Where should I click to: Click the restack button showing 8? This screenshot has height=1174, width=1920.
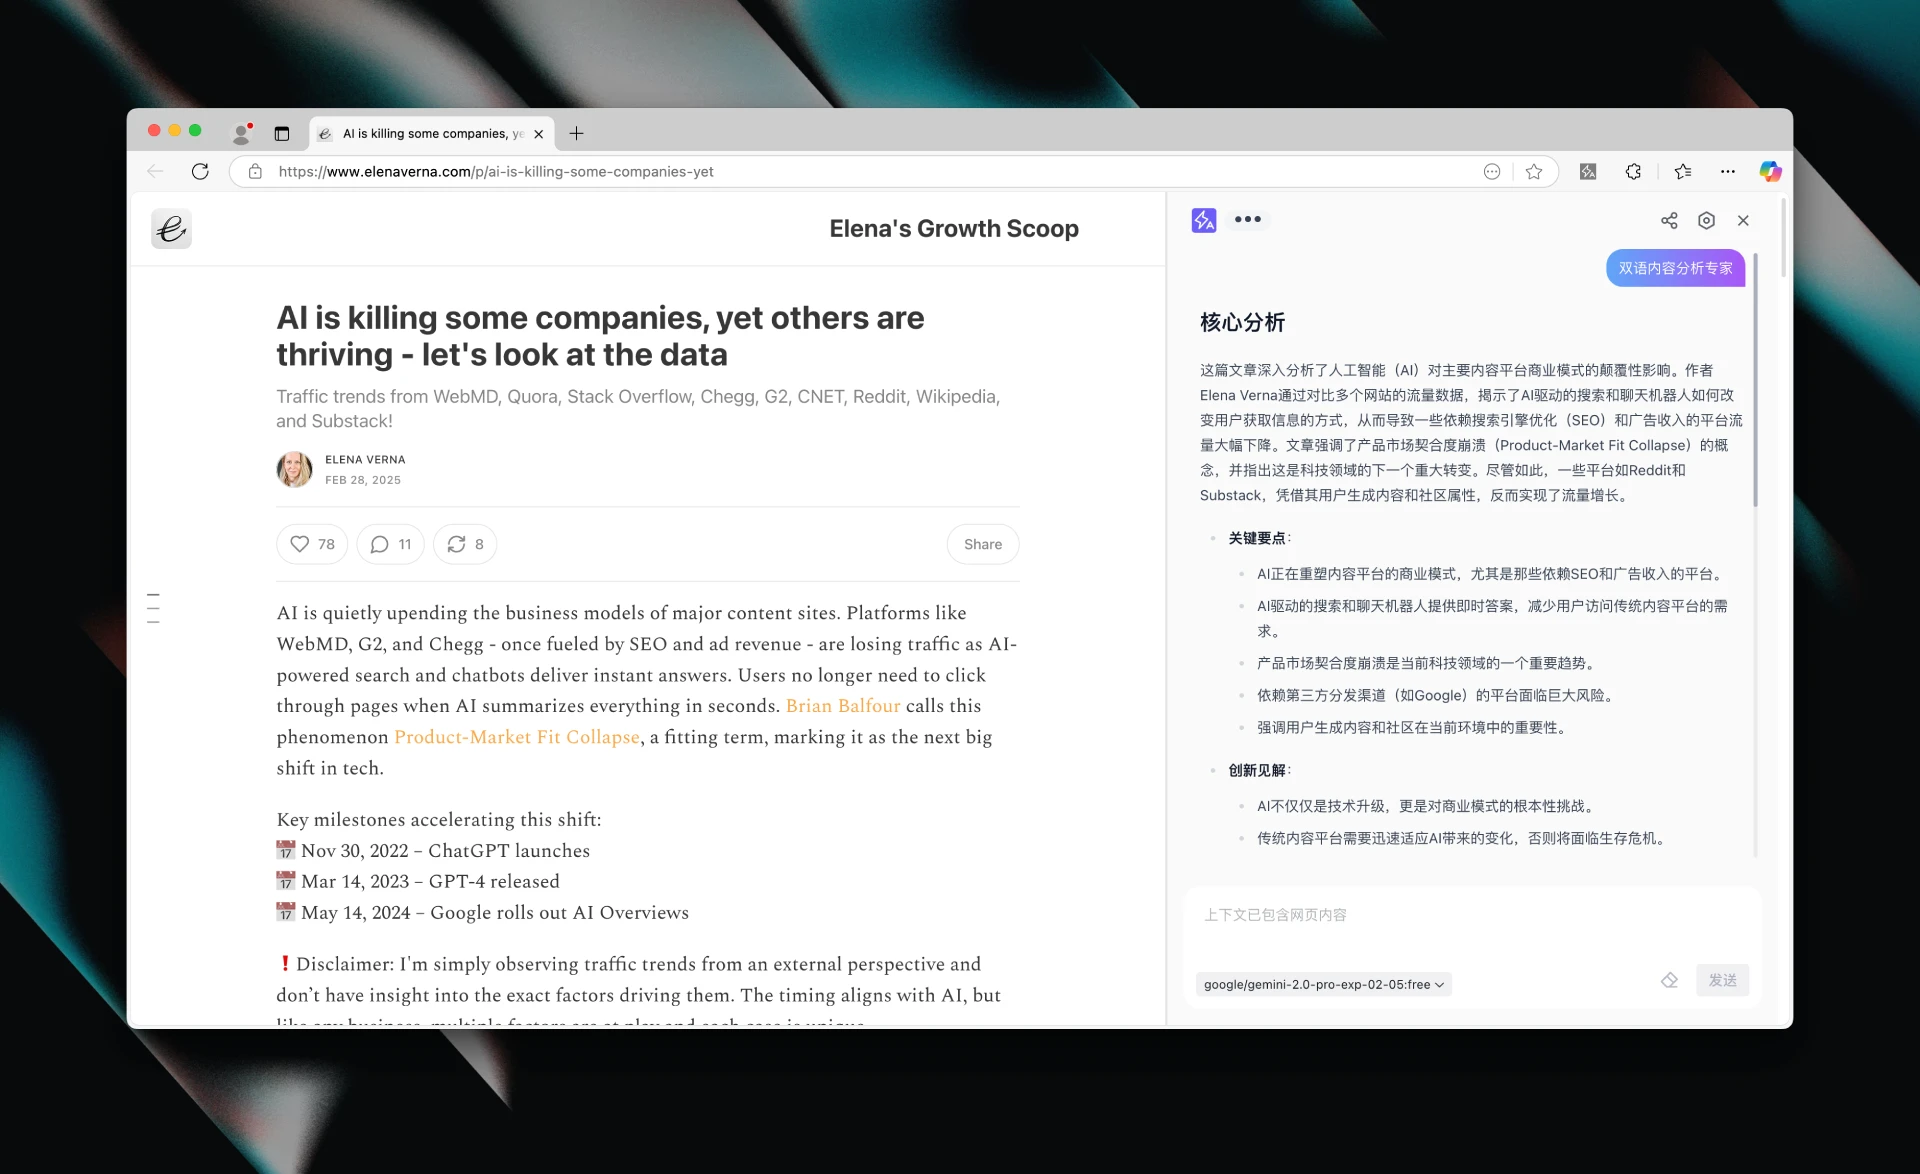point(465,544)
